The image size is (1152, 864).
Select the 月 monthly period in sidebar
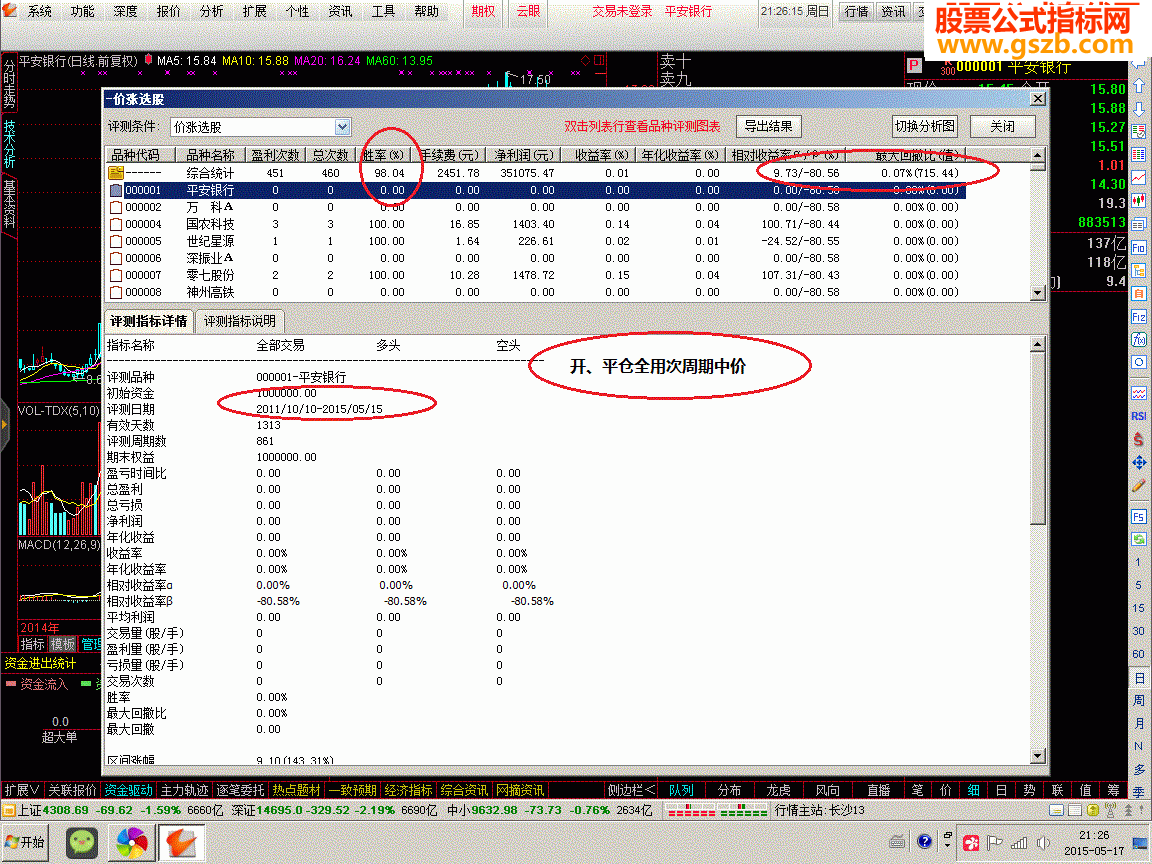click(x=1139, y=724)
